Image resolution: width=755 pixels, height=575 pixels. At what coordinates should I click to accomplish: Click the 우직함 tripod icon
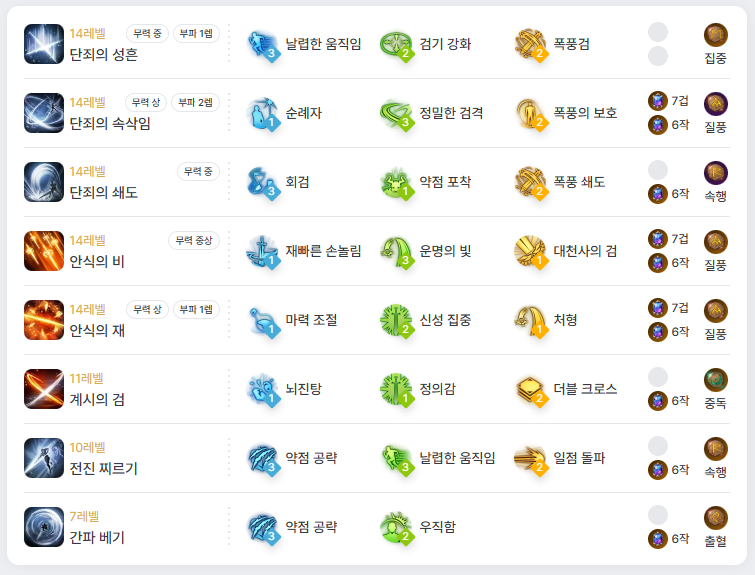click(397, 528)
